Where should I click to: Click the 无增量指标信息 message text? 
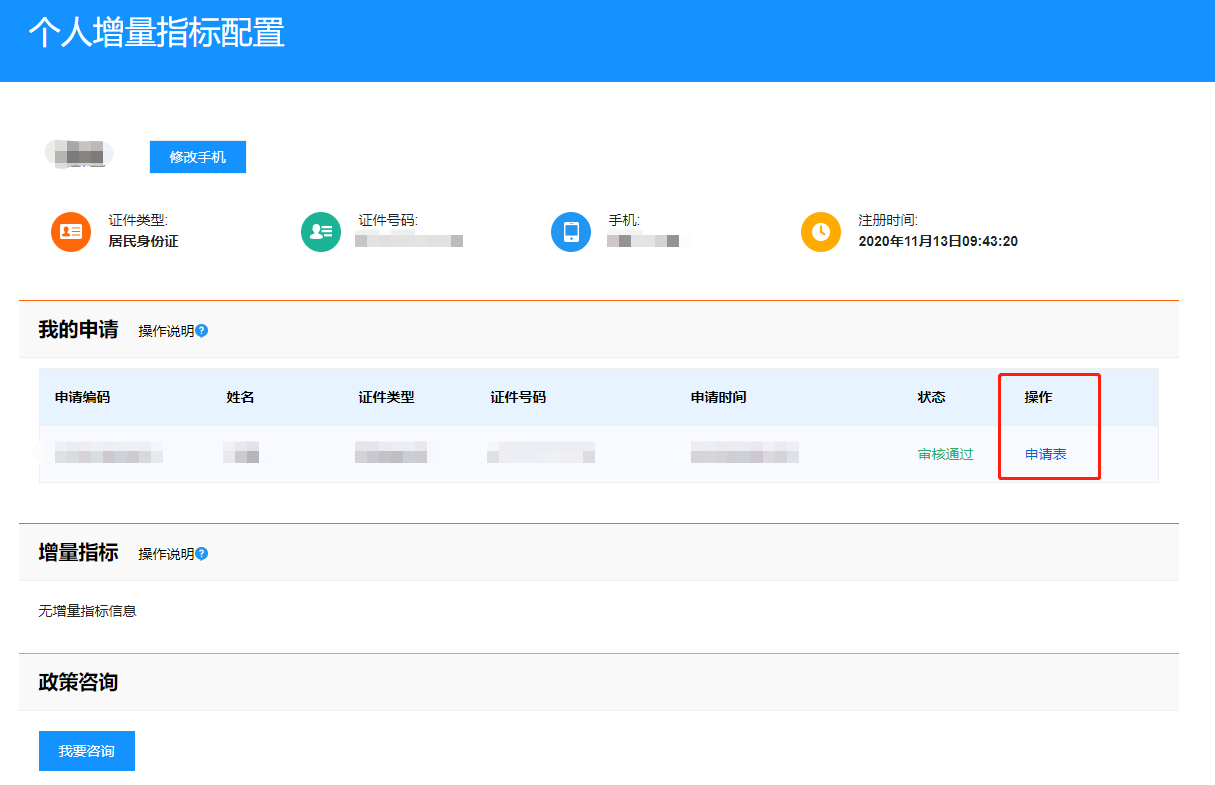pos(87,611)
